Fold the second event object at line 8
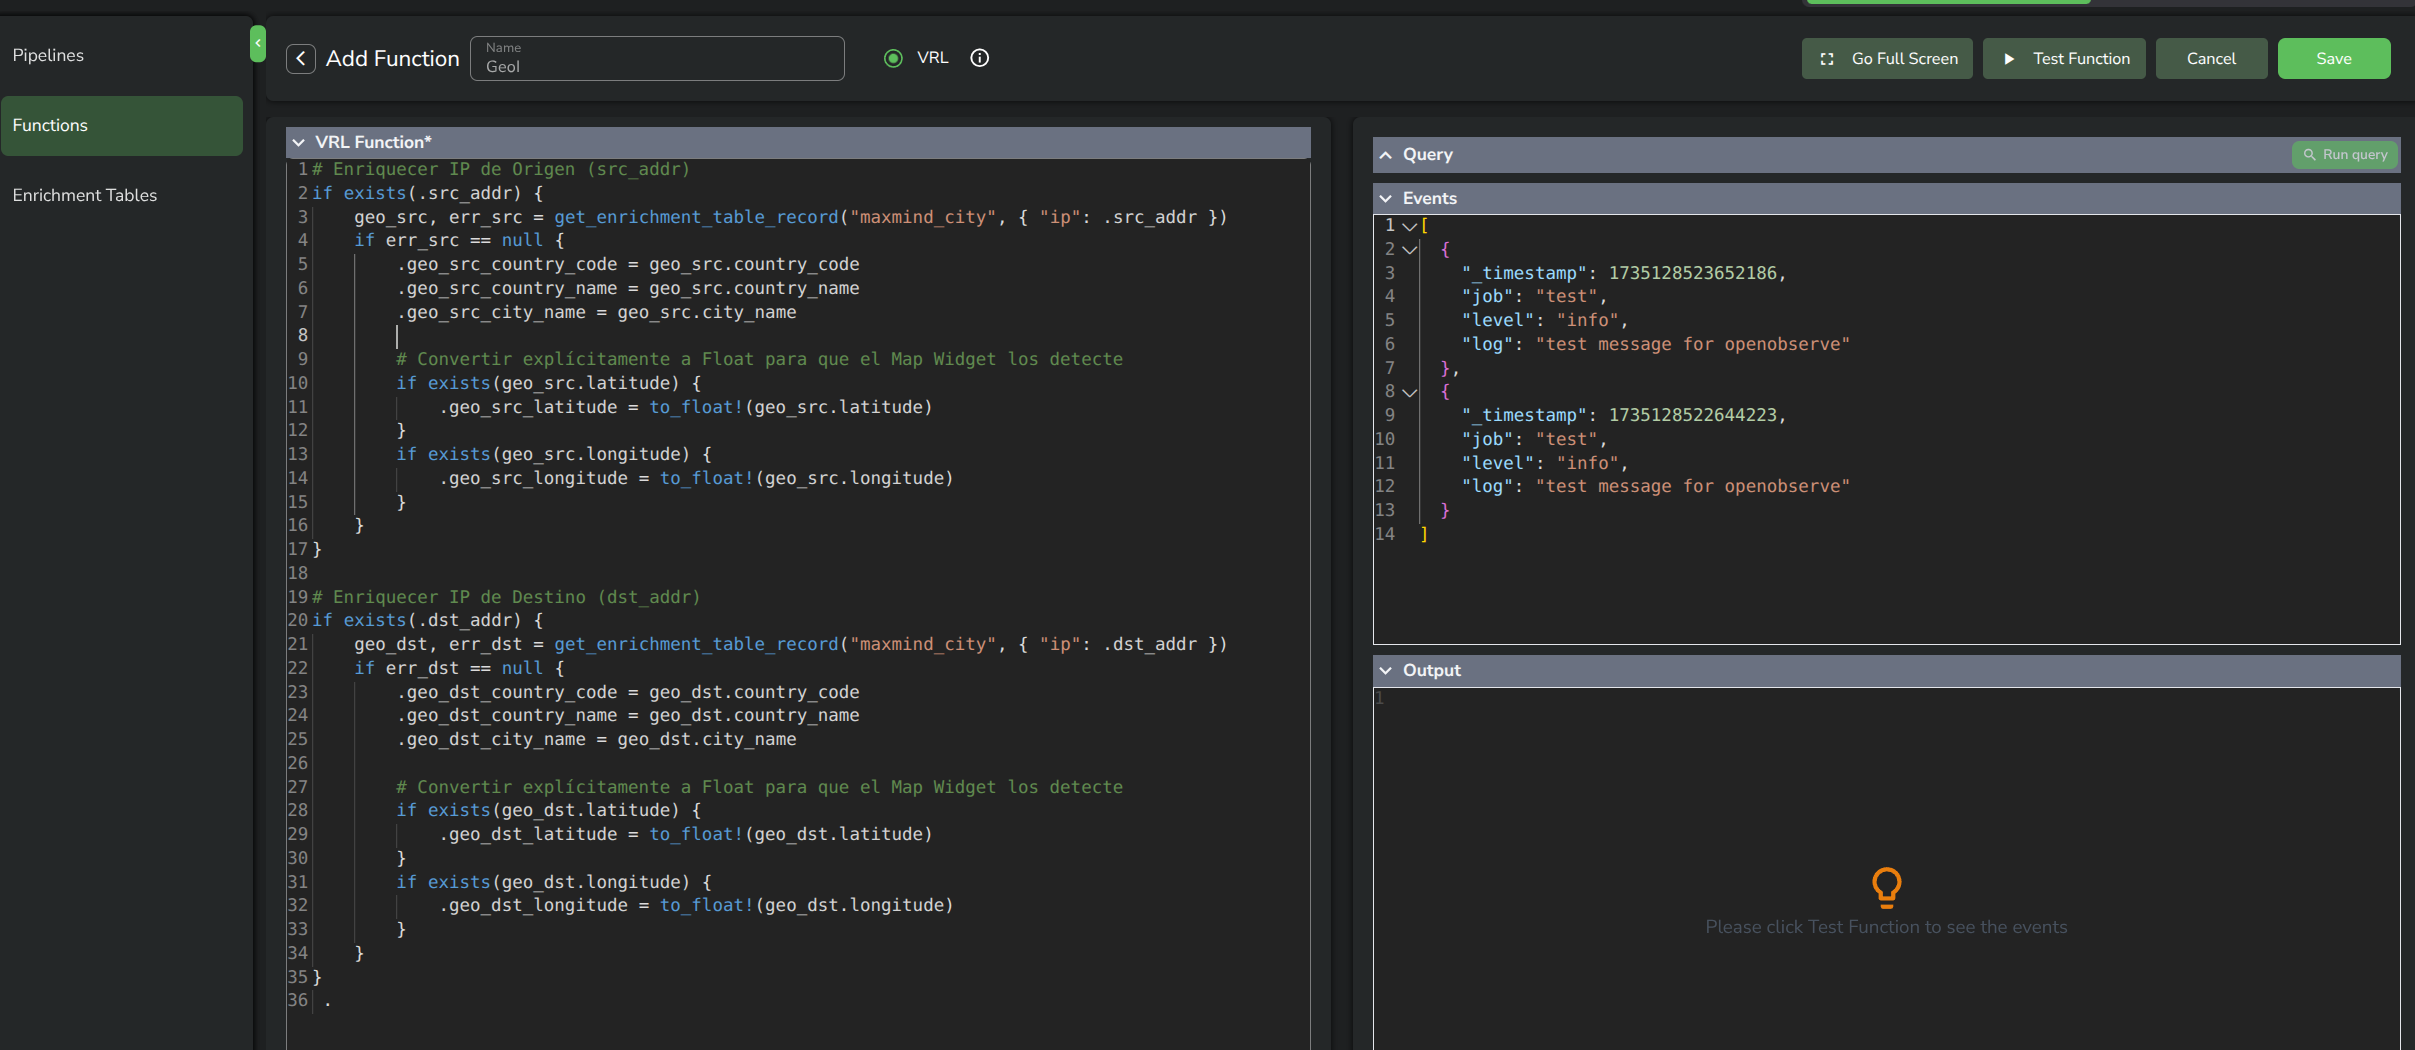This screenshot has width=2415, height=1050. coord(1409,392)
